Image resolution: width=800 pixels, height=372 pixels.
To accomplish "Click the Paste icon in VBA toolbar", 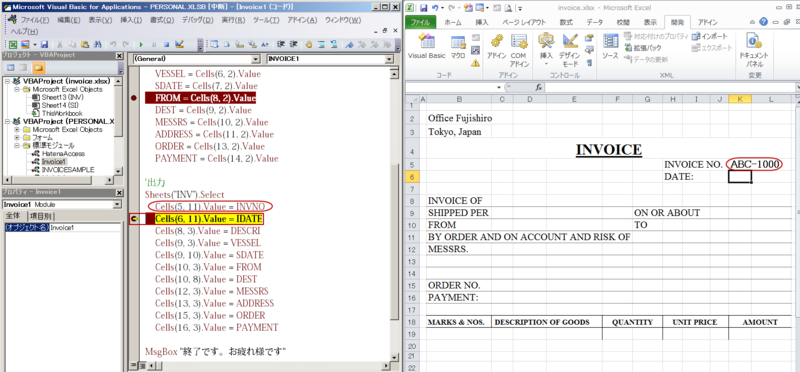I will [x=85, y=44].
